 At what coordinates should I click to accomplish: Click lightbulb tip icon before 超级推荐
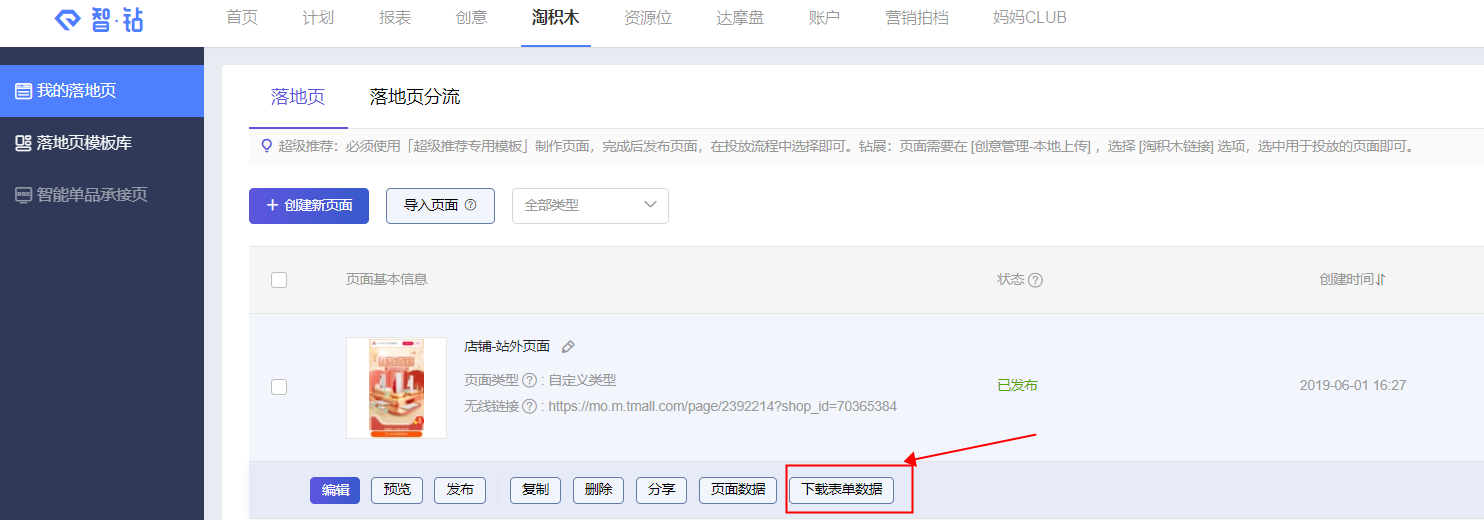[266, 146]
